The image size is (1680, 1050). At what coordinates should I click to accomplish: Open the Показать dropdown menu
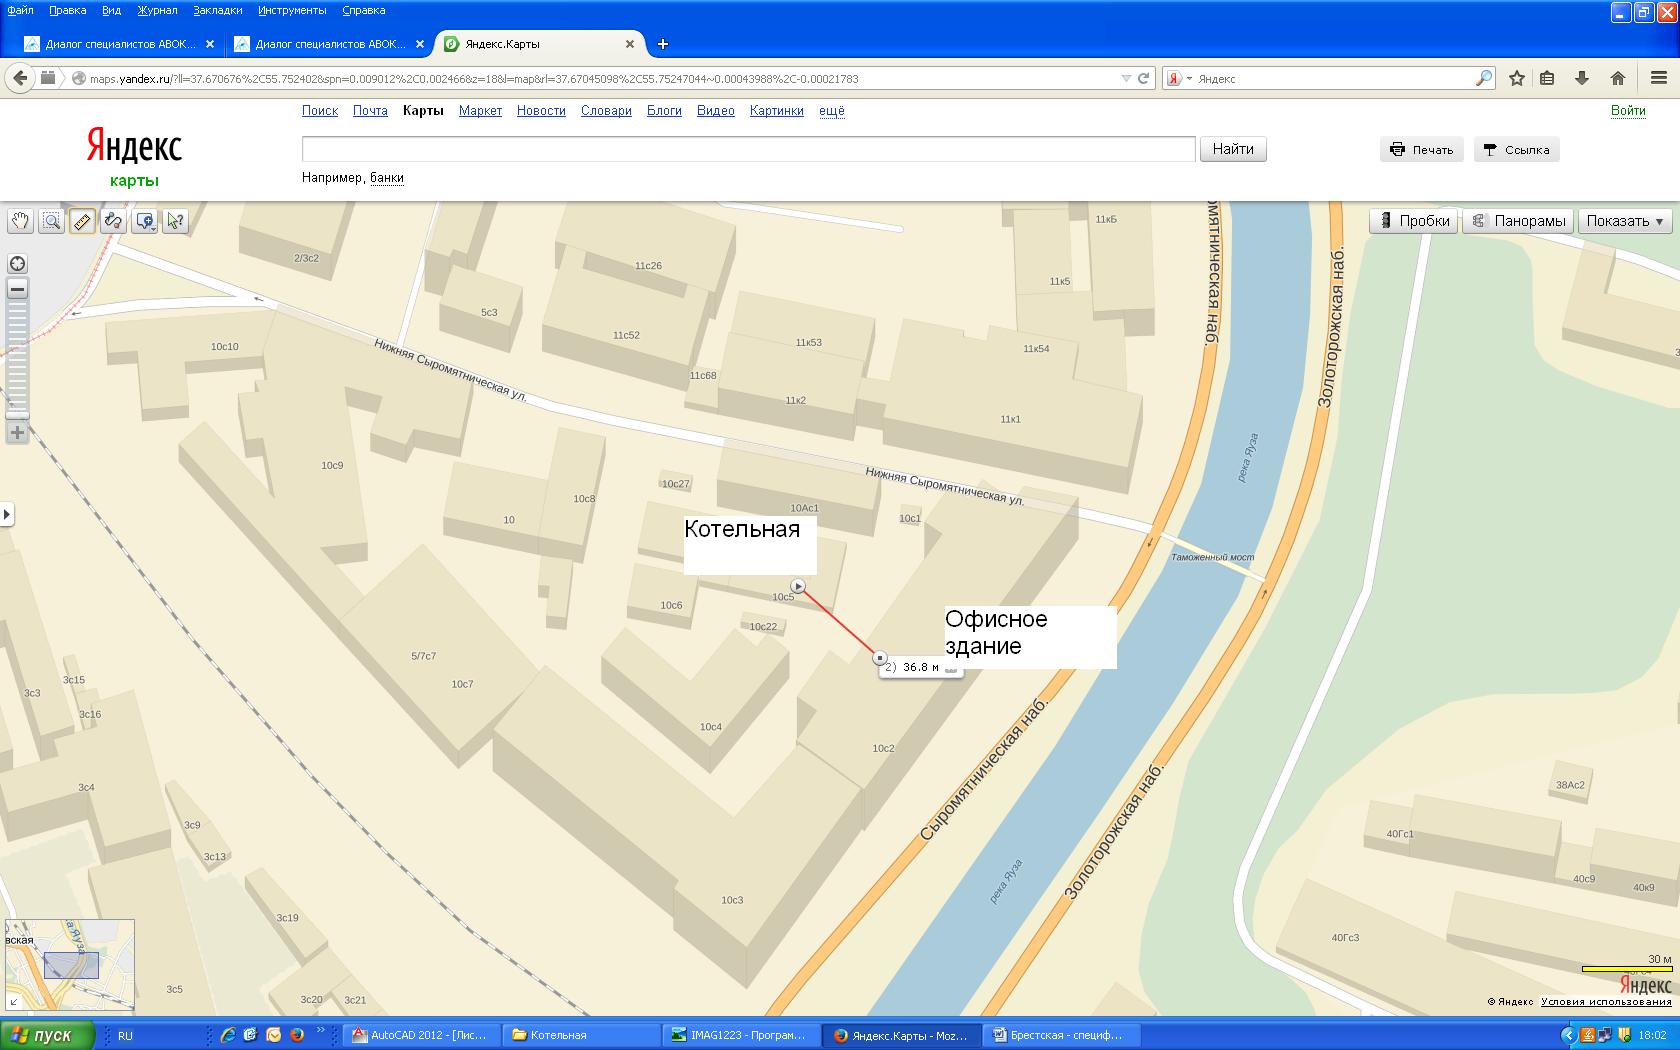[x=1624, y=221]
